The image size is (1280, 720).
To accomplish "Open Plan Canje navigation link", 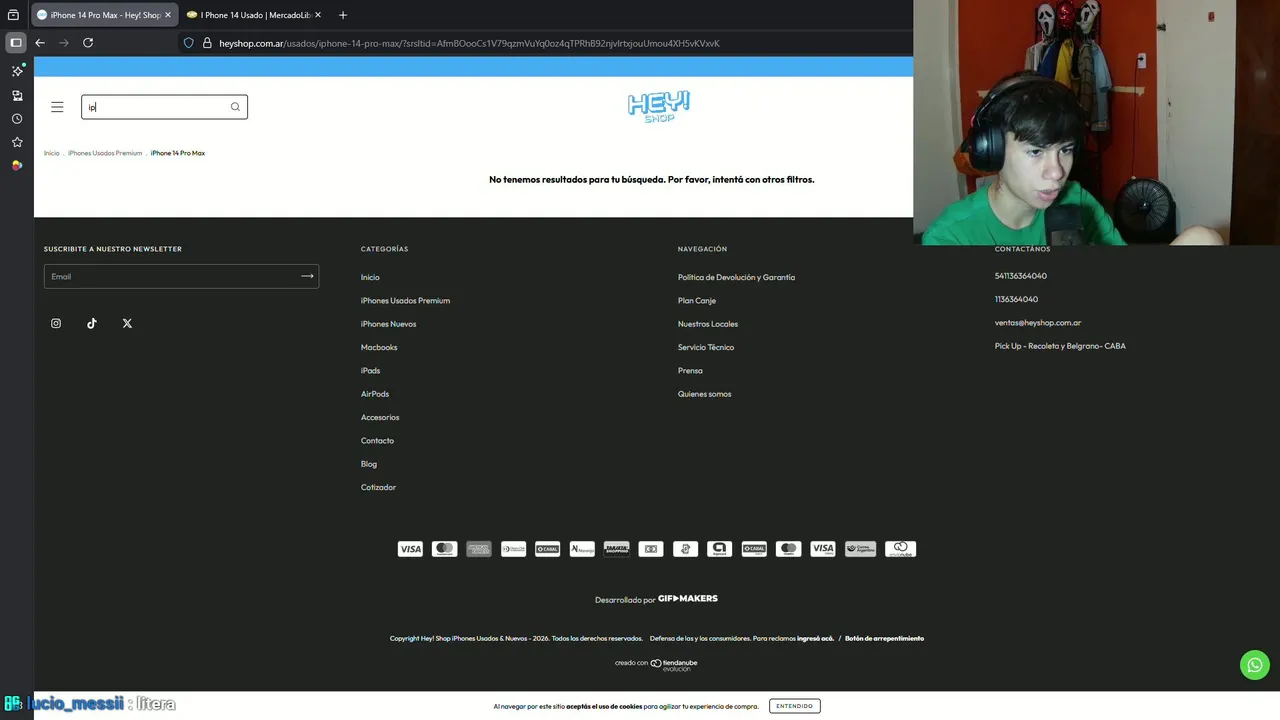I will coord(697,300).
